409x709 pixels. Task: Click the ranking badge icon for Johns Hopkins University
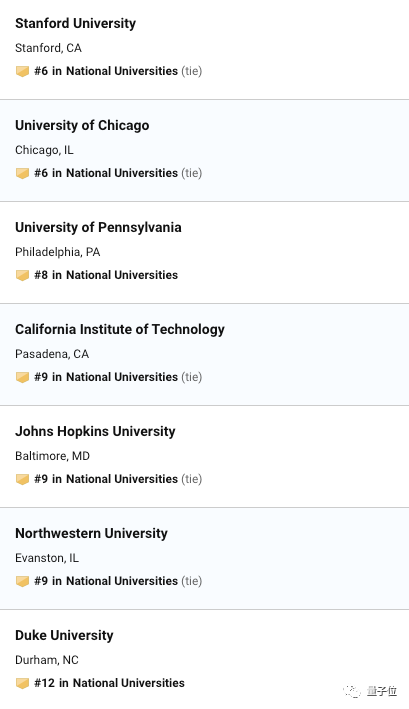(22, 479)
